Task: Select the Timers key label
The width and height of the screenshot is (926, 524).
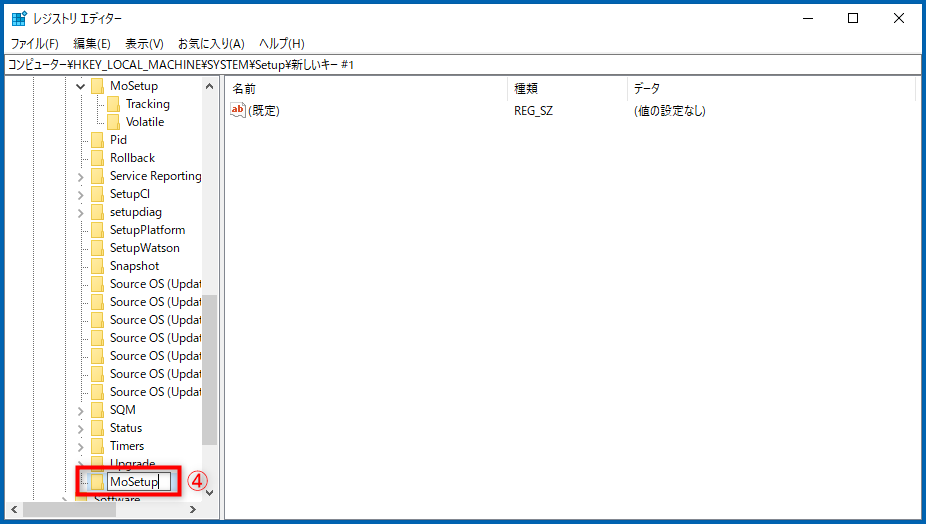Action: click(127, 446)
